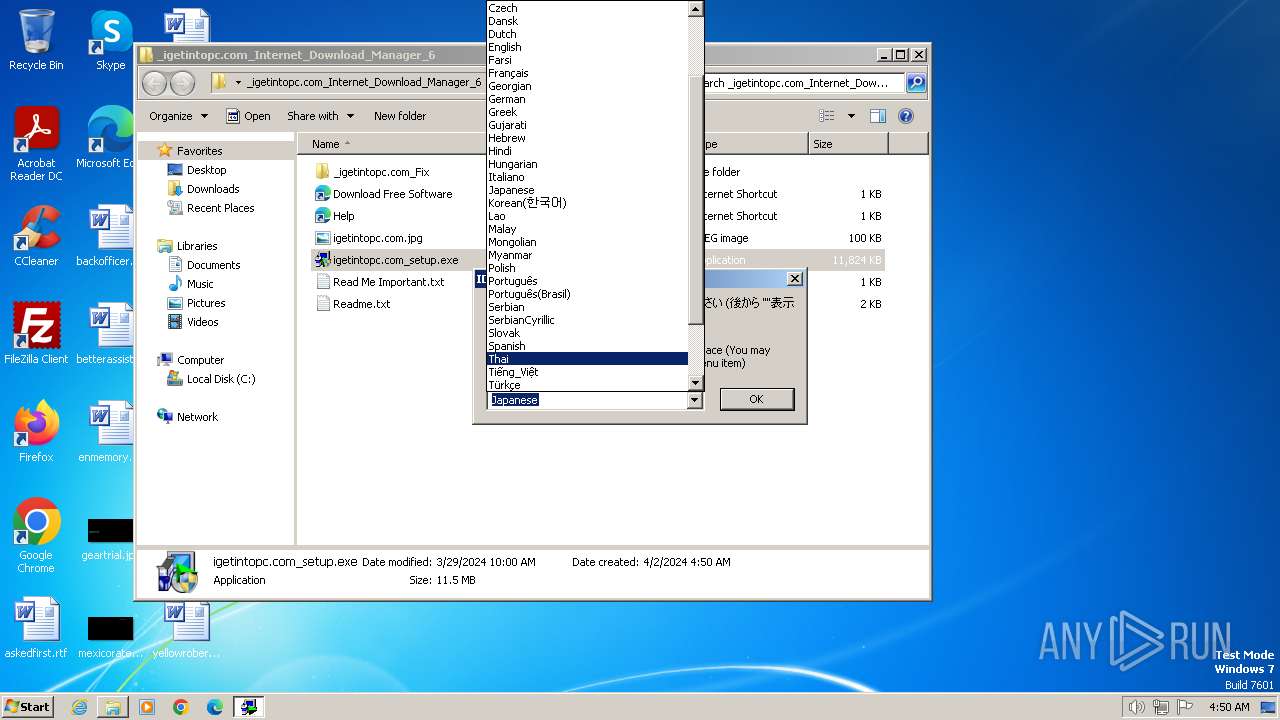The image size is (1280, 720).
Task: Open askedfirst.rtf document icon
Action: click(36, 628)
